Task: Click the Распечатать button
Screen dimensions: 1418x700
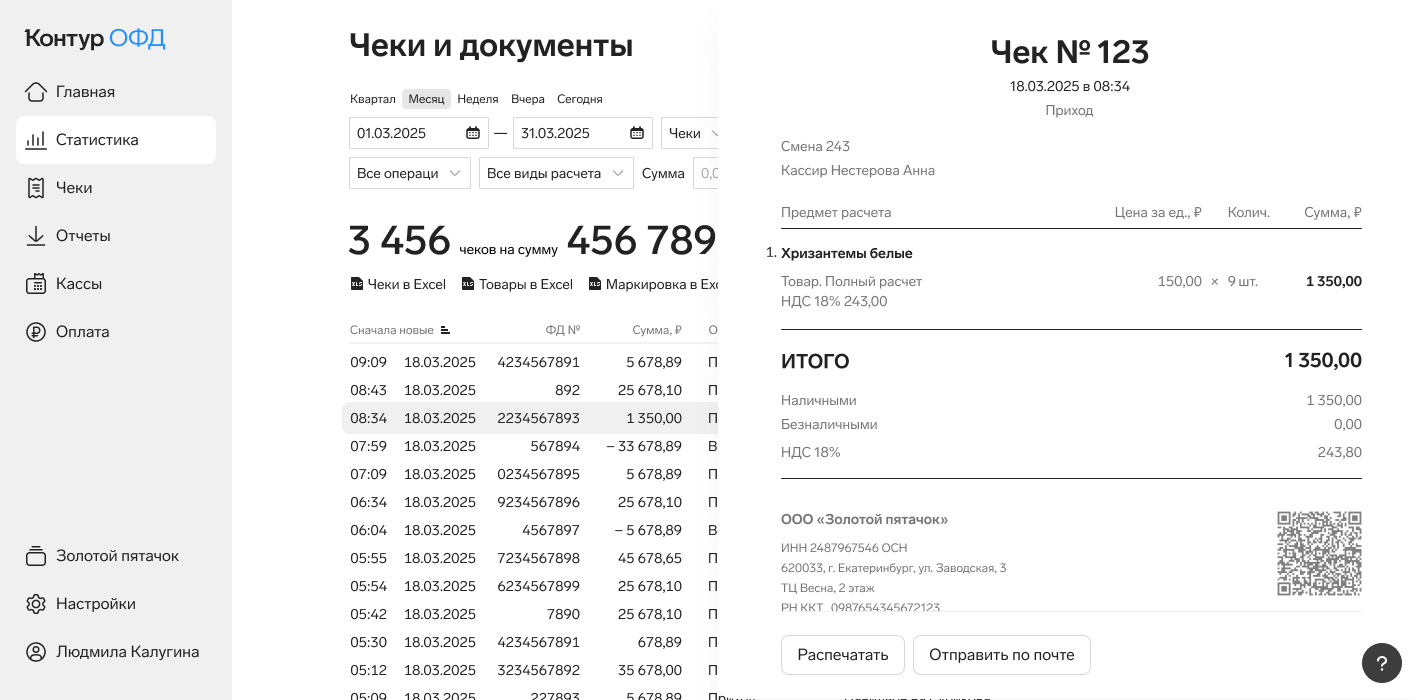Action: pos(843,655)
